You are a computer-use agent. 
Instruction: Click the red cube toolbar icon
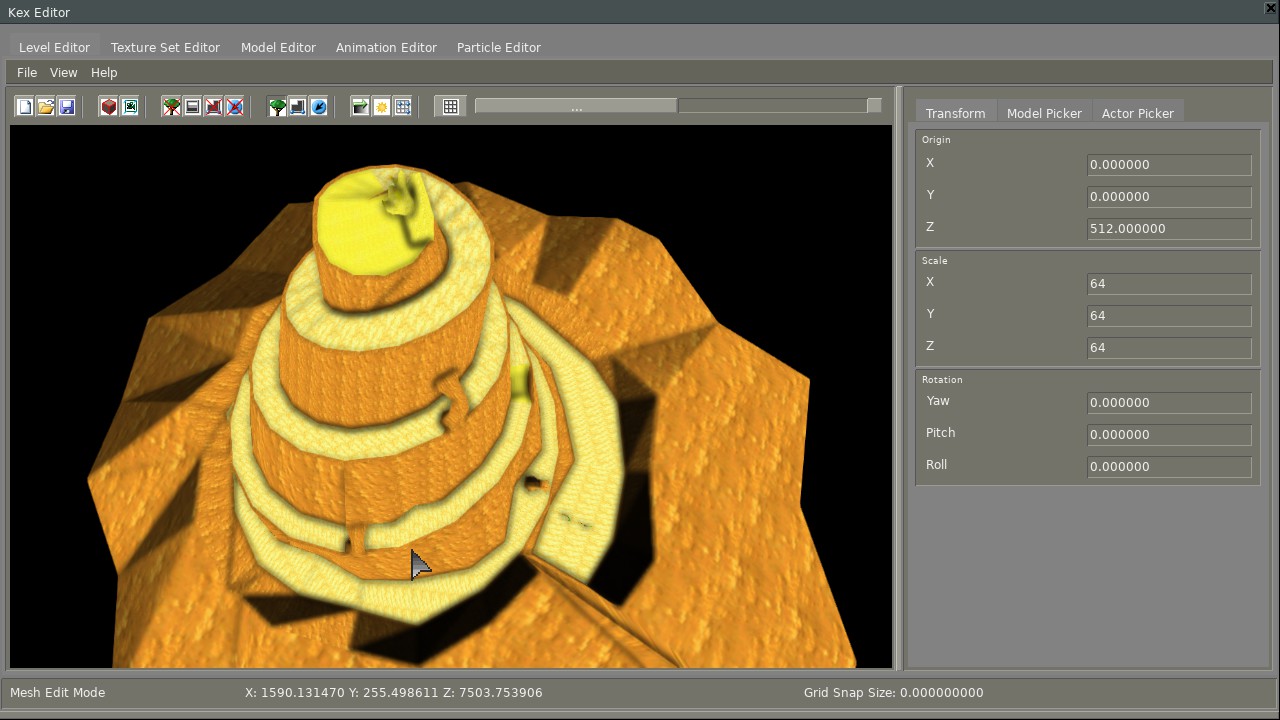109,107
